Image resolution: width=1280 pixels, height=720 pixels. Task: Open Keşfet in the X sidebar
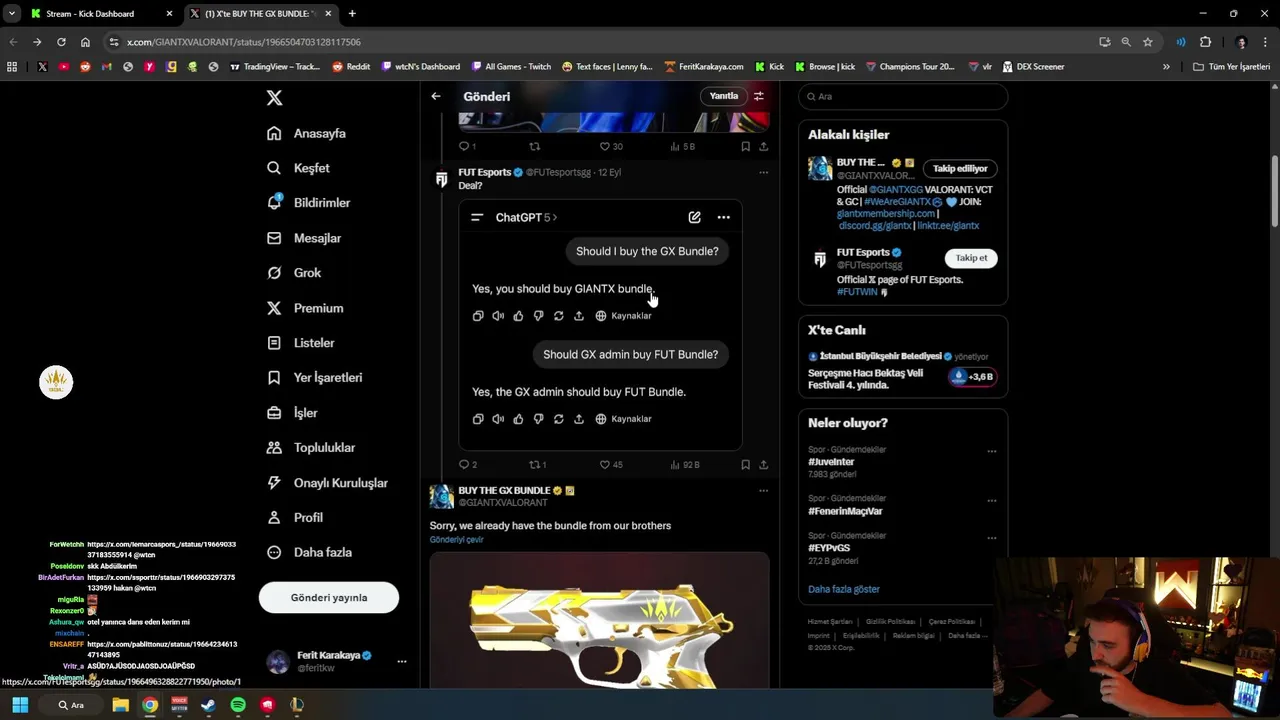(298, 168)
